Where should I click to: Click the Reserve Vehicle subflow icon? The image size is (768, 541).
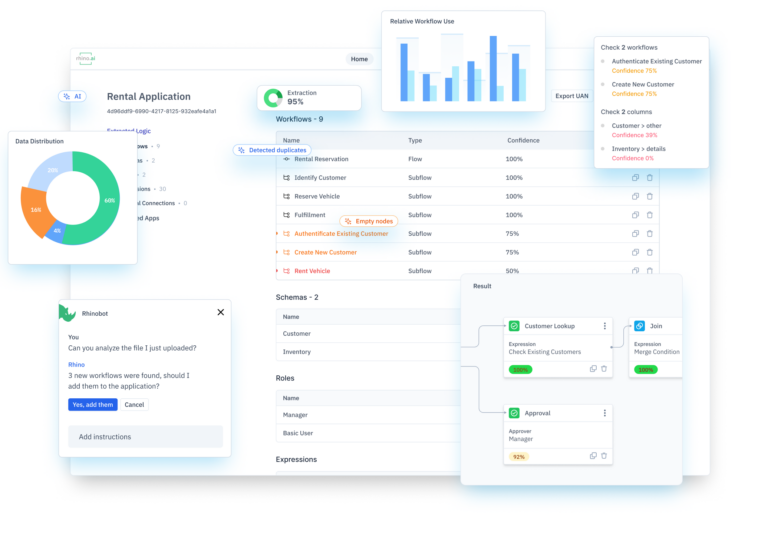[287, 196]
